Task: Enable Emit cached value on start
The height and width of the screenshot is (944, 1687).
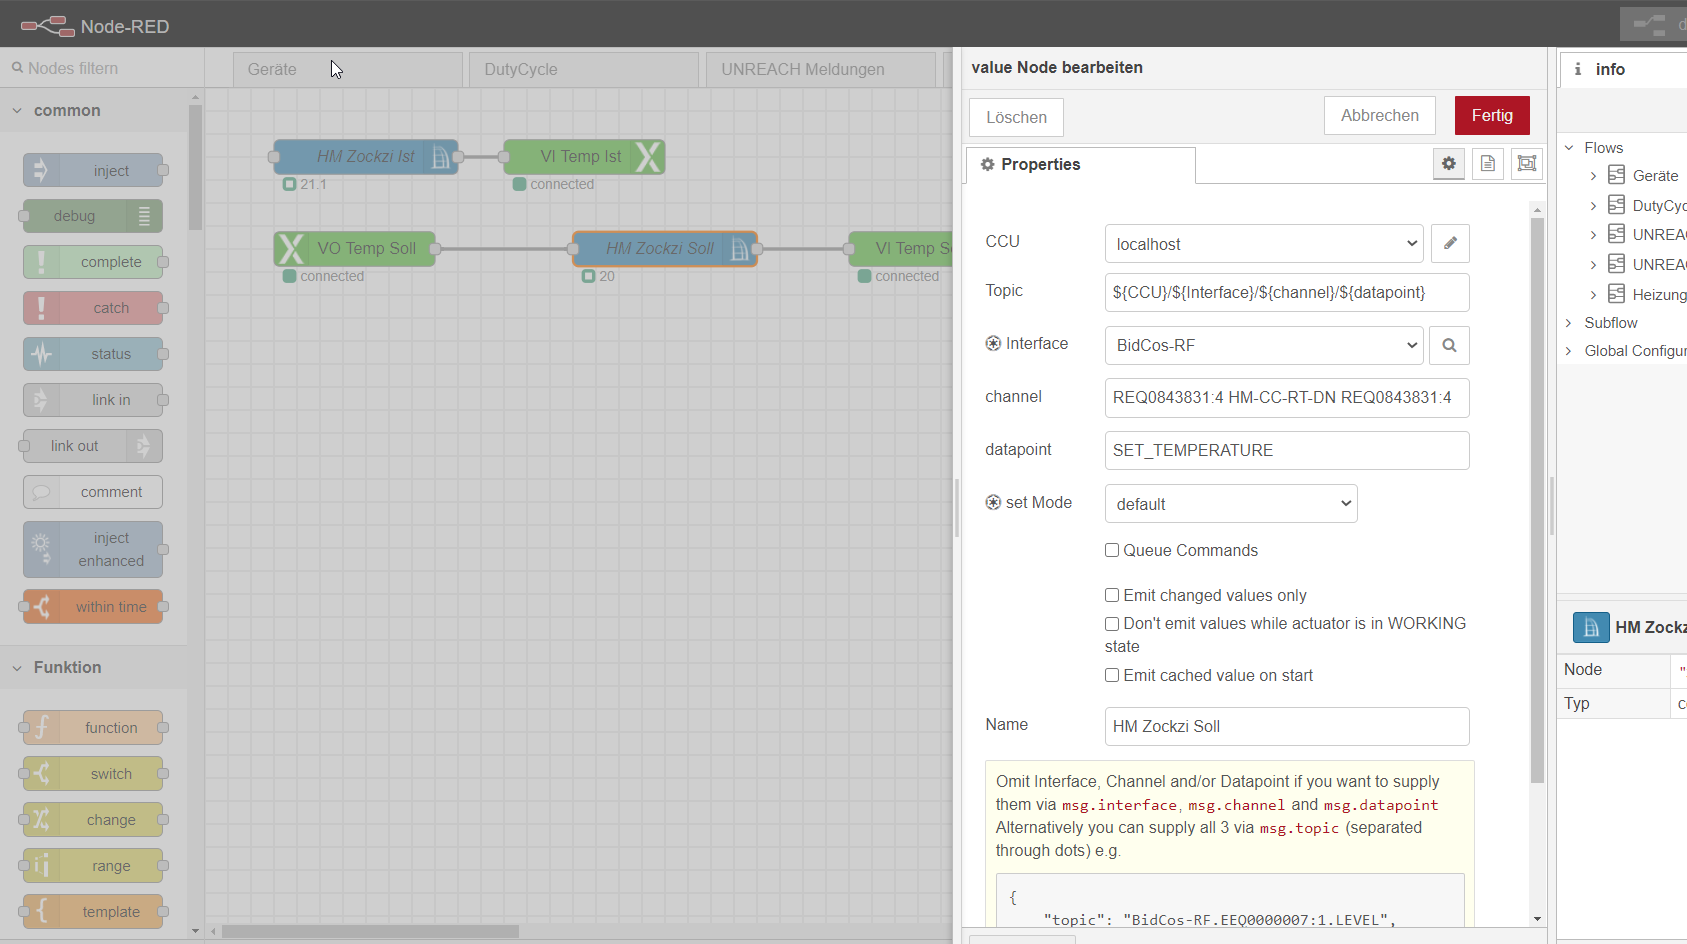Action: pyautogui.click(x=1112, y=675)
